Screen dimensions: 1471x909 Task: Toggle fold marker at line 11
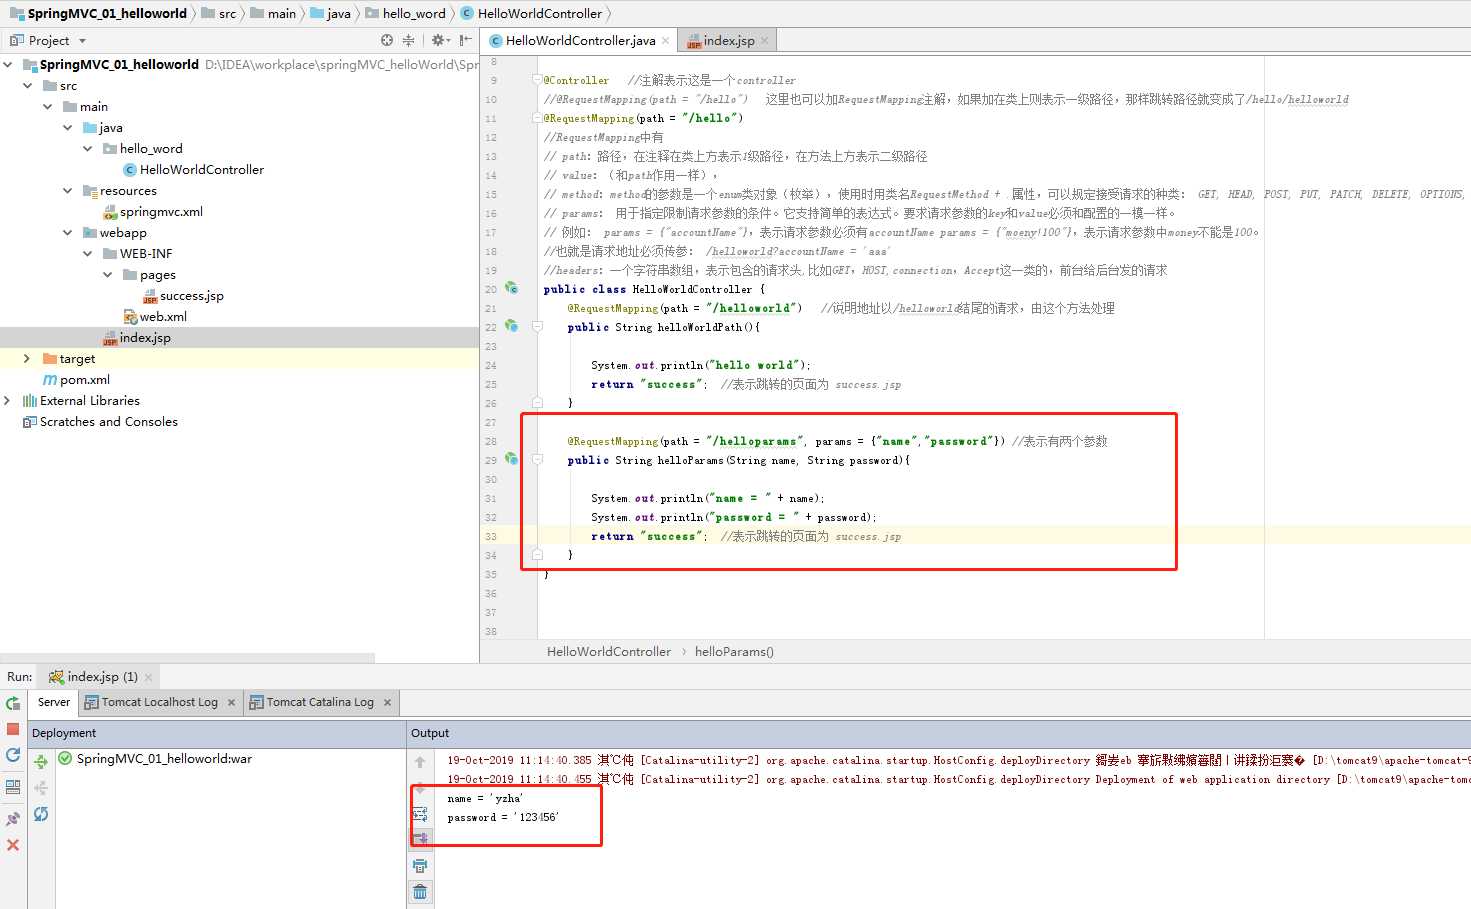pyautogui.click(x=537, y=118)
